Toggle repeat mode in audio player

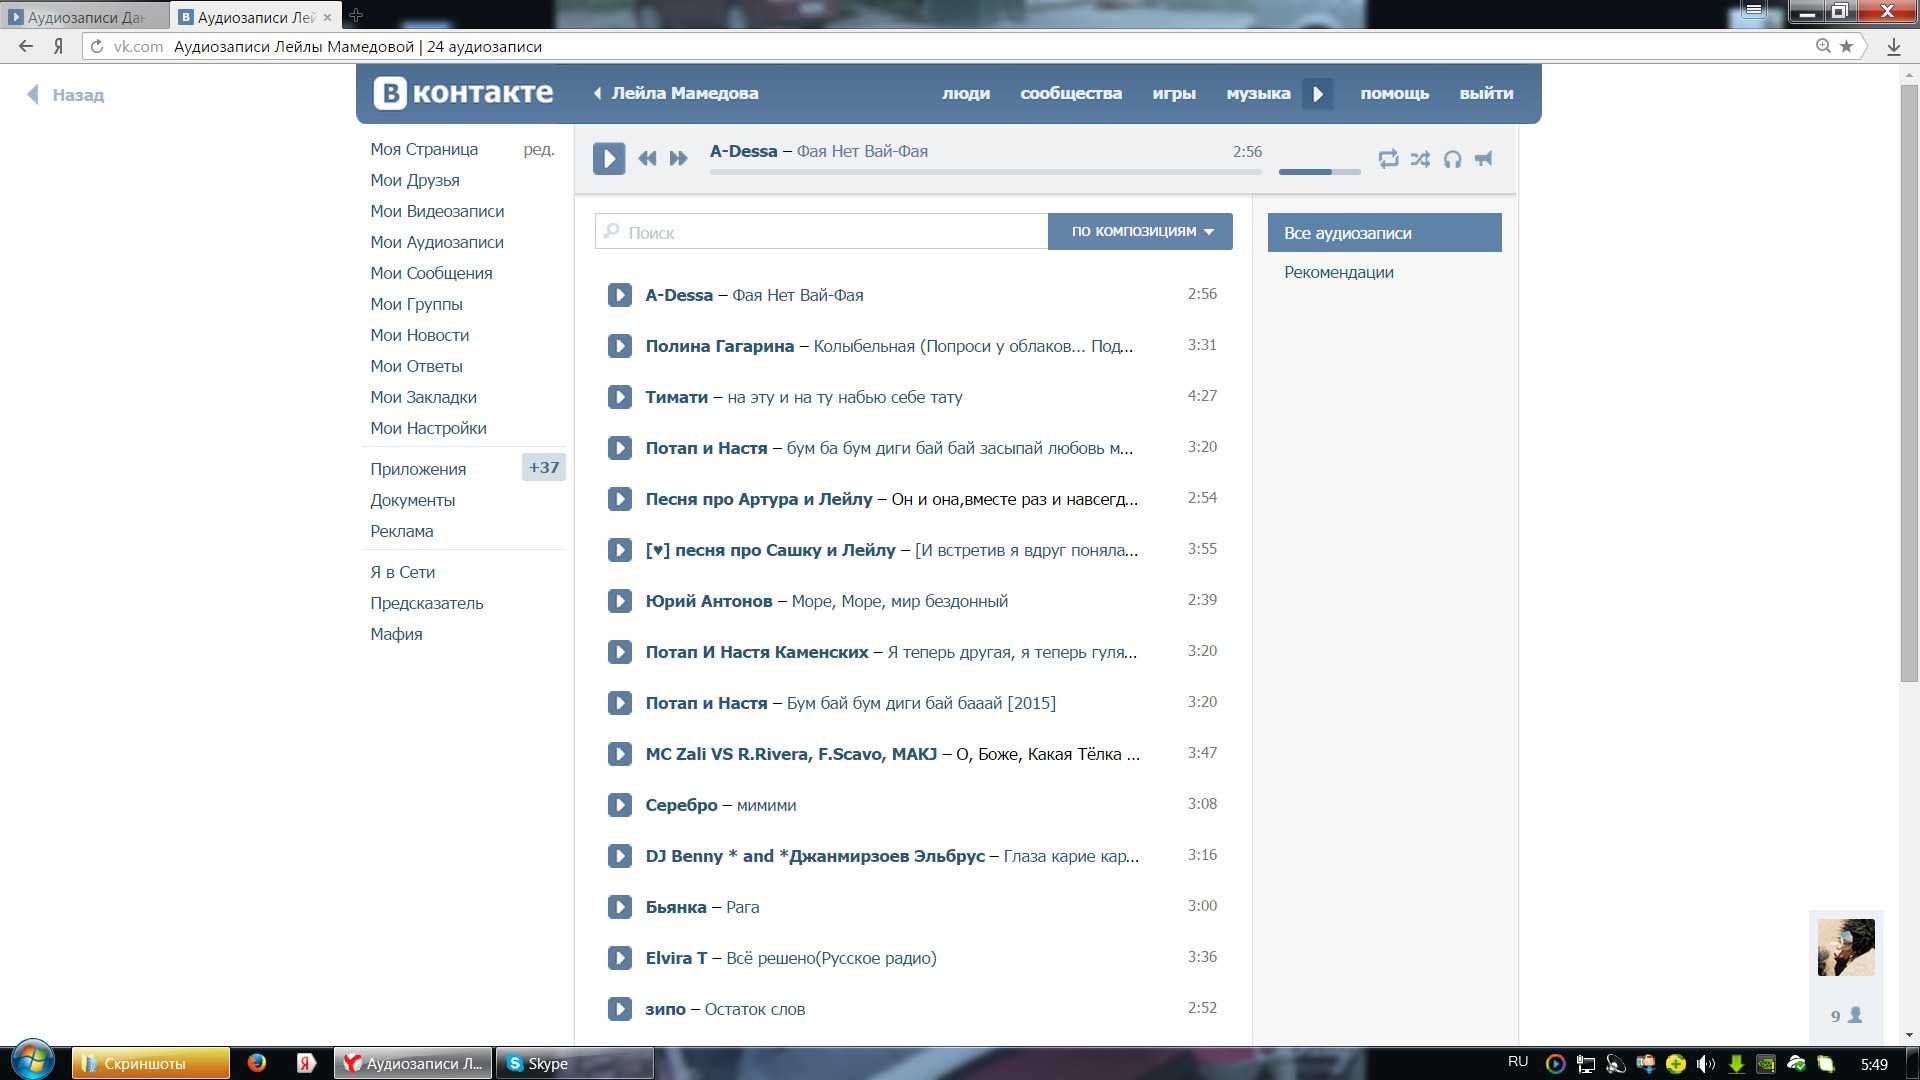point(1388,159)
